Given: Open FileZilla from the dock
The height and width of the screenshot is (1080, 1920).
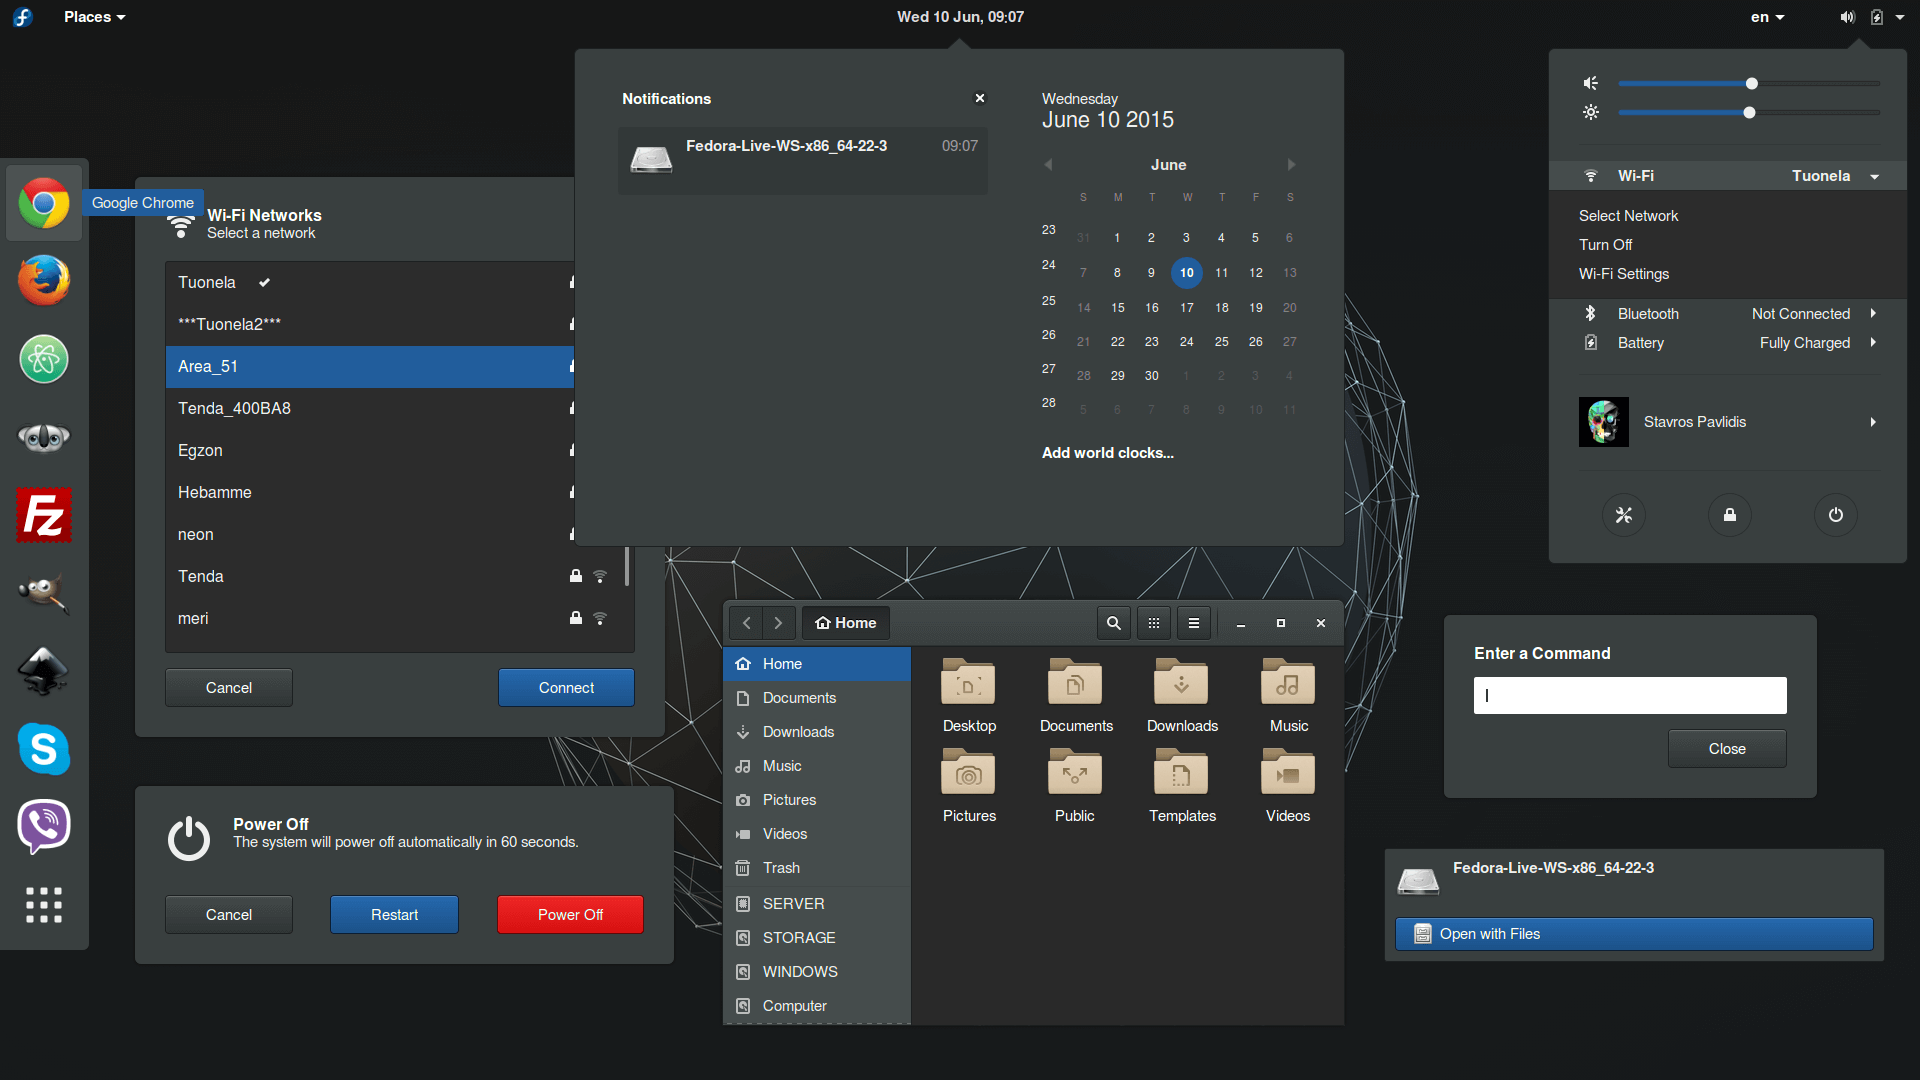Looking at the screenshot, I should point(44,515).
